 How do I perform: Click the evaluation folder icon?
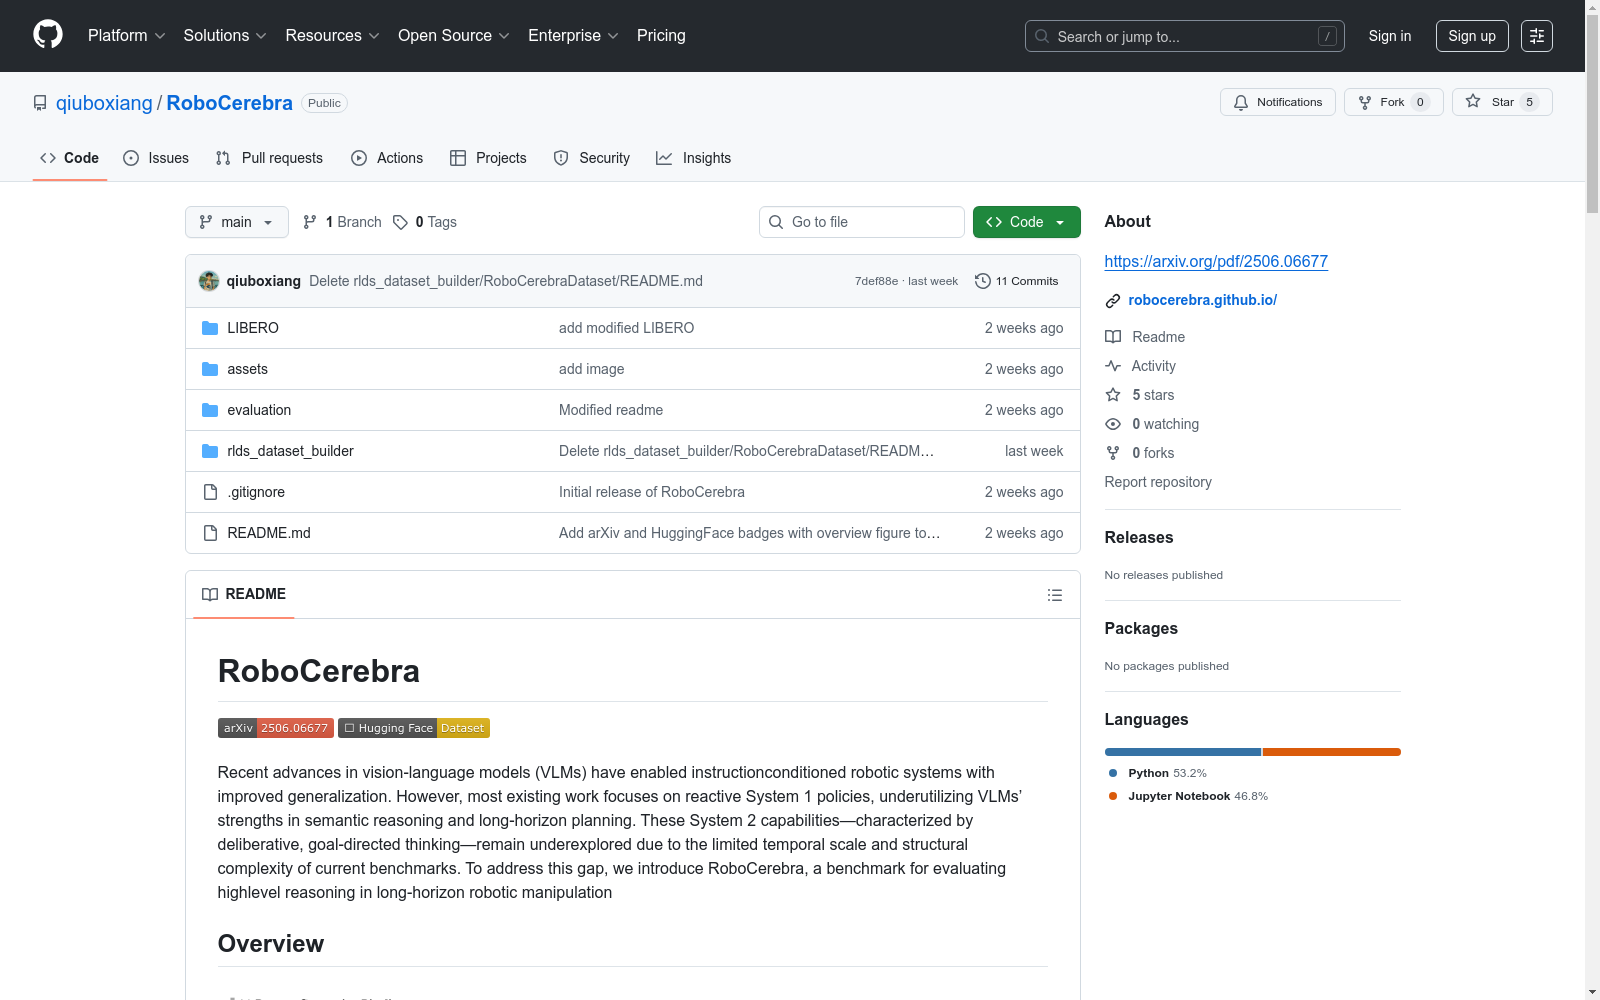(210, 410)
